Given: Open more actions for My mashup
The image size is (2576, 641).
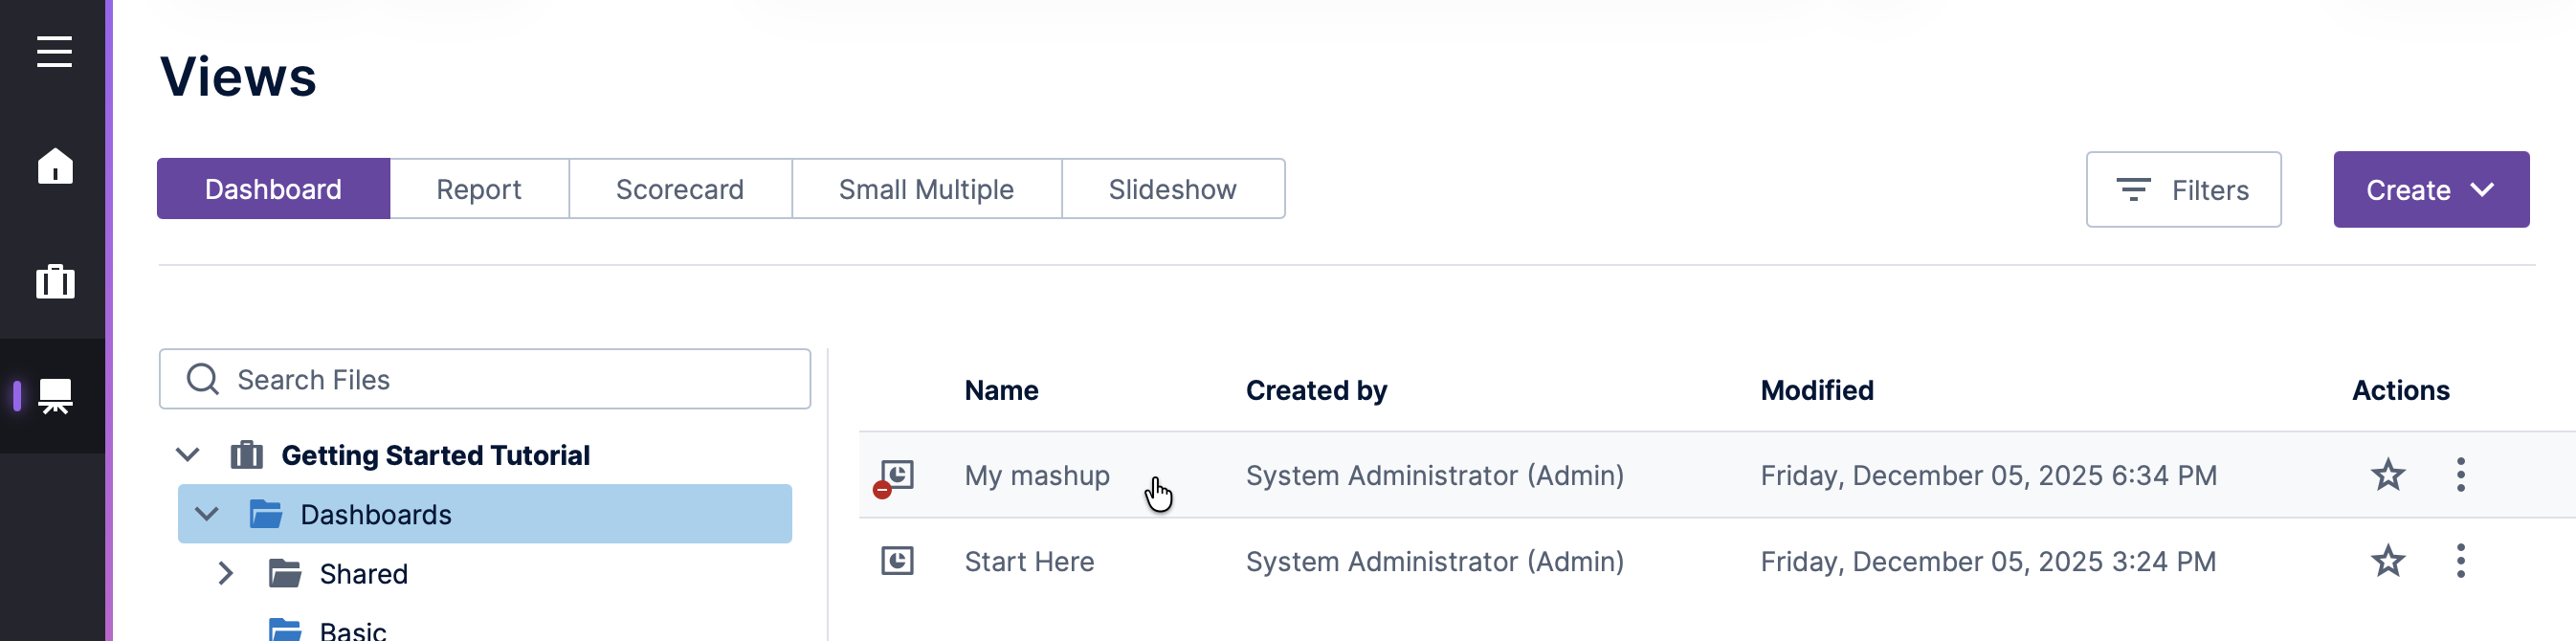Looking at the screenshot, I should pyautogui.click(x=2460, y=475).
